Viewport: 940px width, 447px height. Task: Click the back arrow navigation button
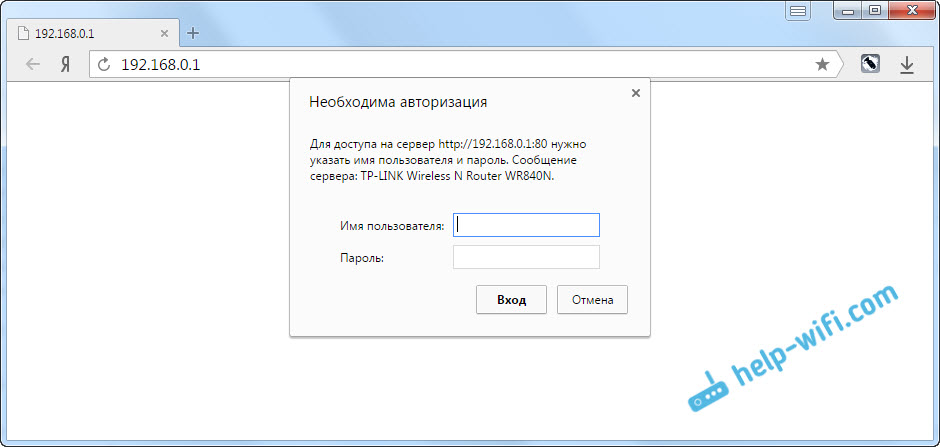(x=32, y=65)
